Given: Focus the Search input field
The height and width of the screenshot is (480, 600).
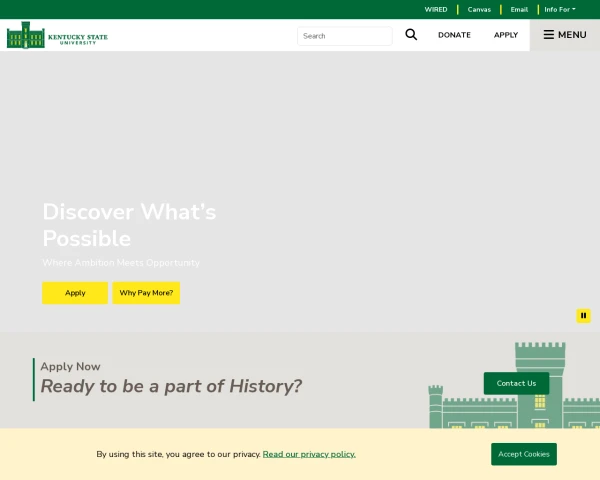Looking at the screenshot, I should click(345, 36).
